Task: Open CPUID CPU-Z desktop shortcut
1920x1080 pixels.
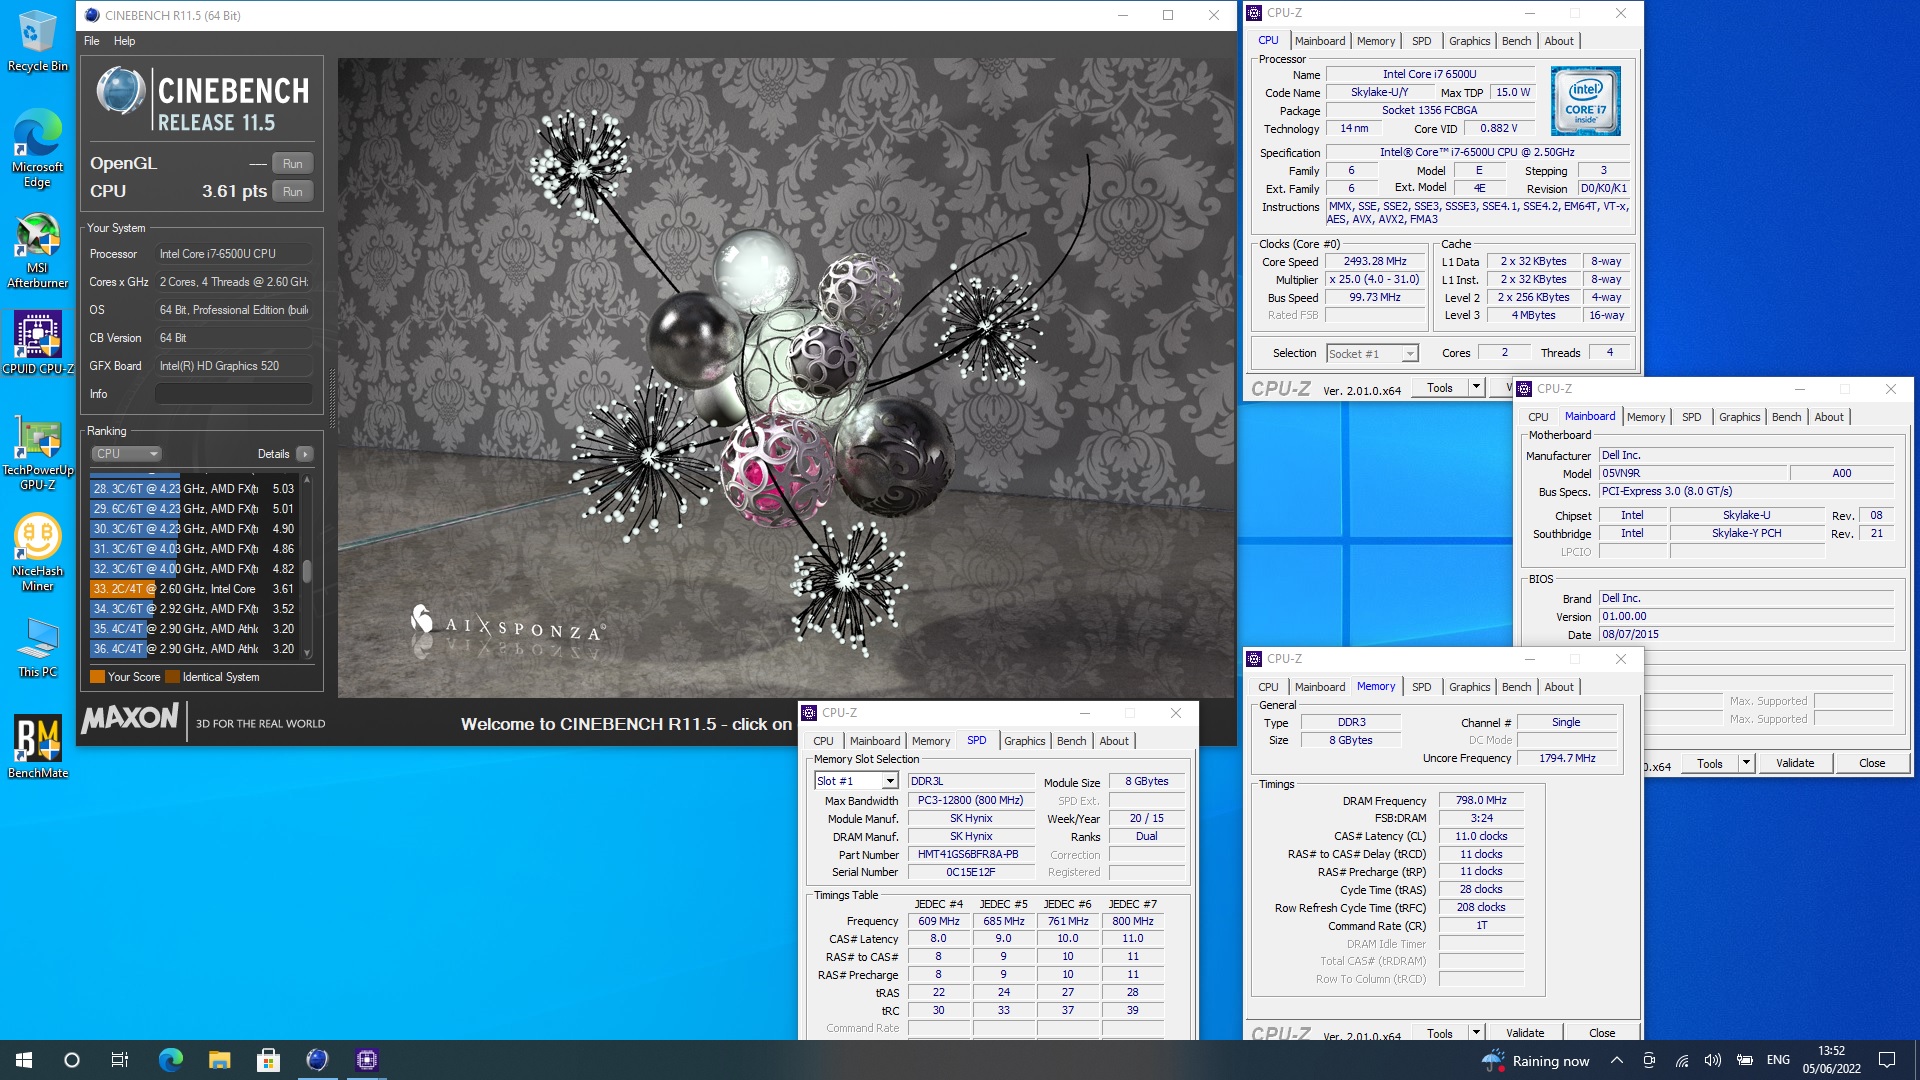Action: point(37,342)
